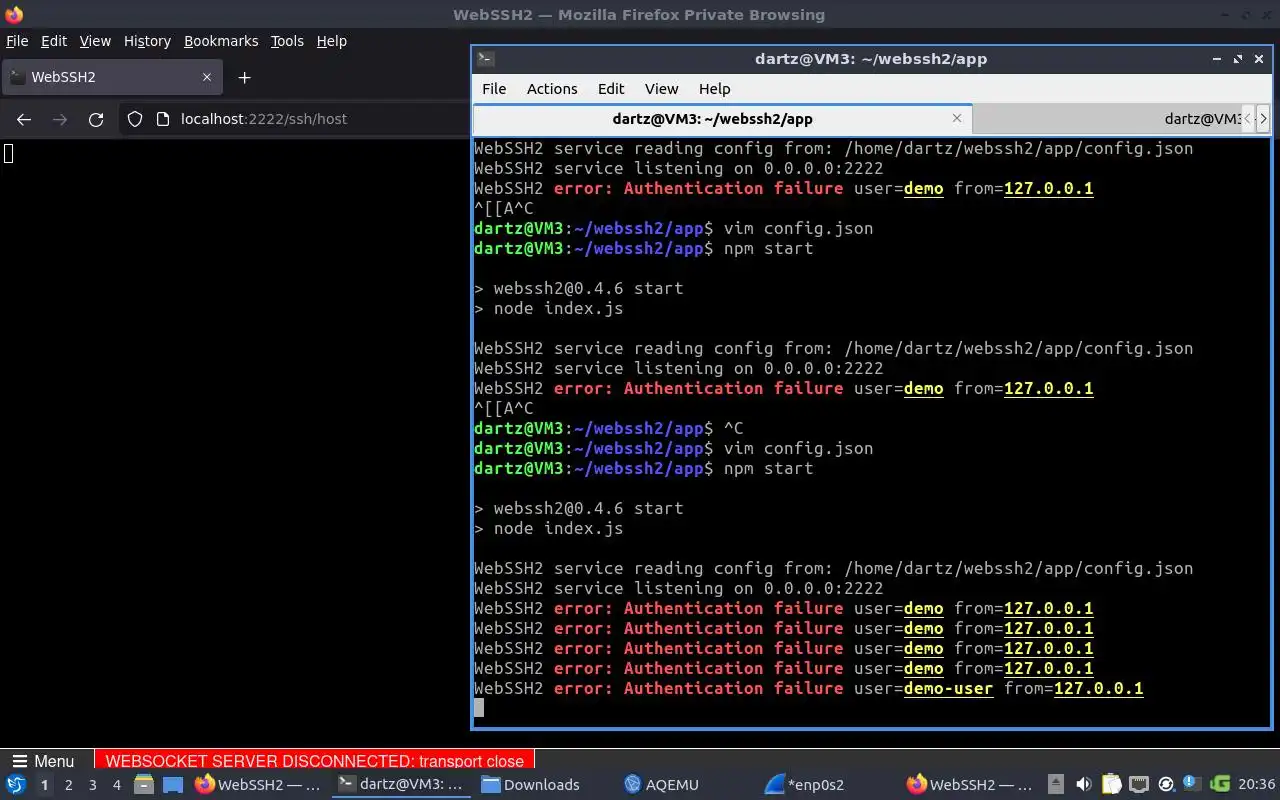Switch to the second terminal tab

pyautogui.click(x=1106, y=118)
